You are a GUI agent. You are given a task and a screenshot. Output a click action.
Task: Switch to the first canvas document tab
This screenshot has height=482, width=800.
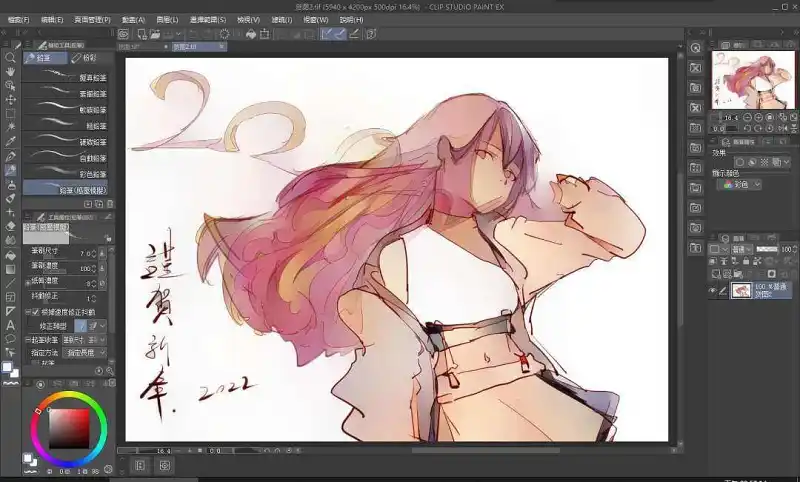143,47
